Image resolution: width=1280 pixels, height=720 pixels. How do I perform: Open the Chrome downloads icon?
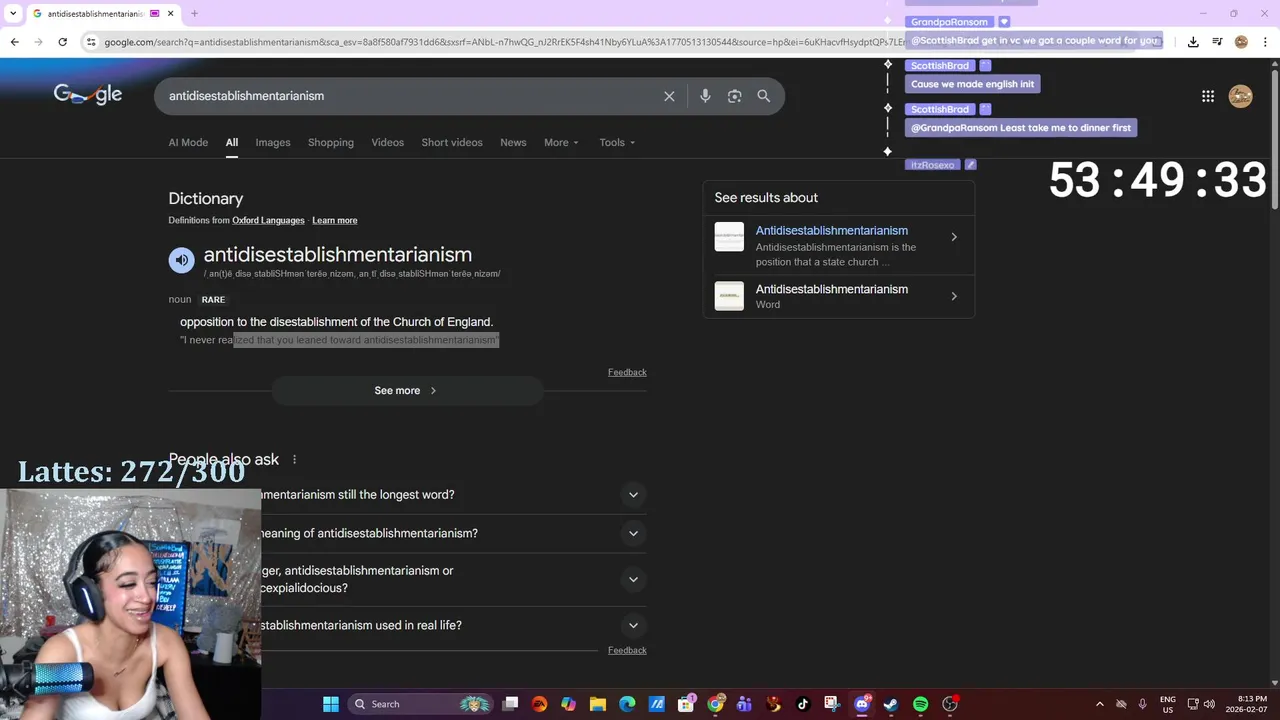[x=1193, y=42]
